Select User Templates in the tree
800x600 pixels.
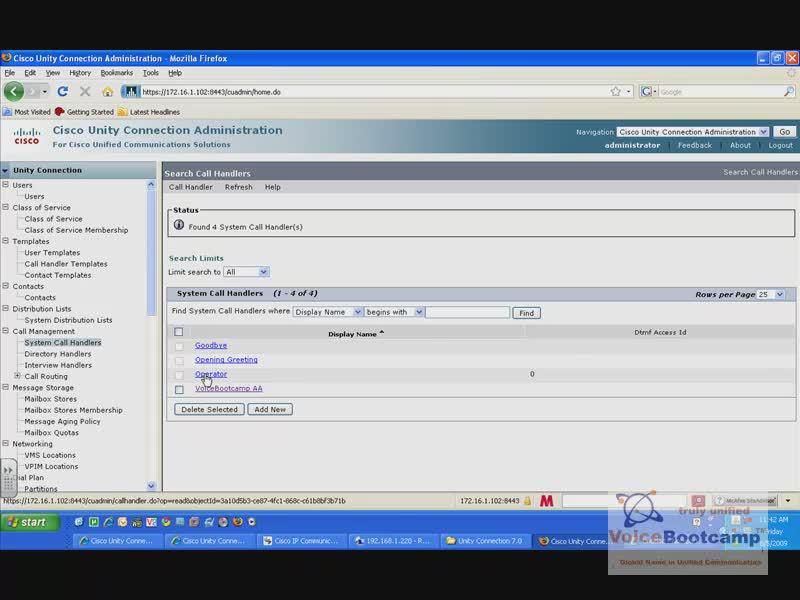(x=52, y=253)
